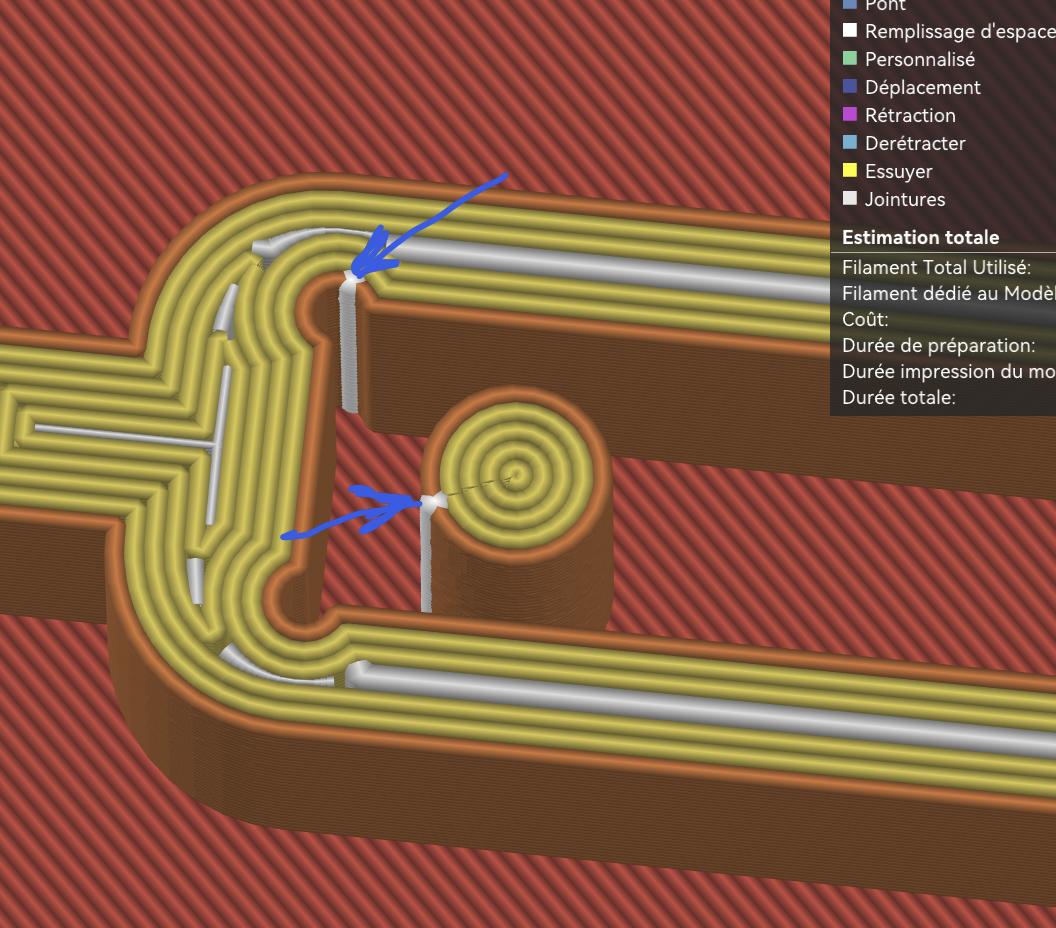
Task: Click the Derétracter light blue swatch
Action: pyautogui.click(x=850, y=142)
